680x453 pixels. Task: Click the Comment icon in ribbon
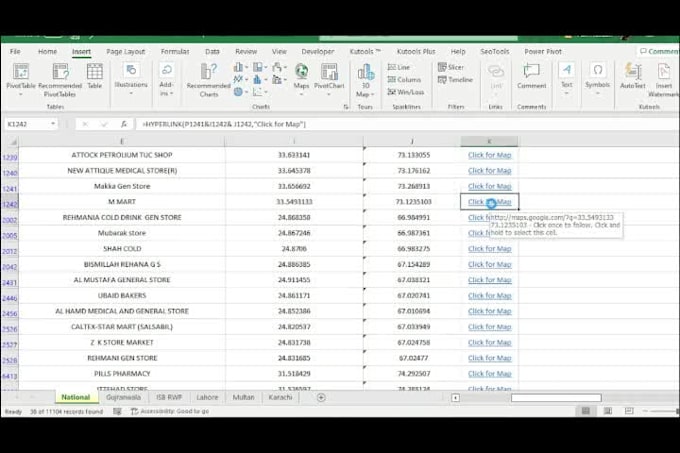[531, 76]
